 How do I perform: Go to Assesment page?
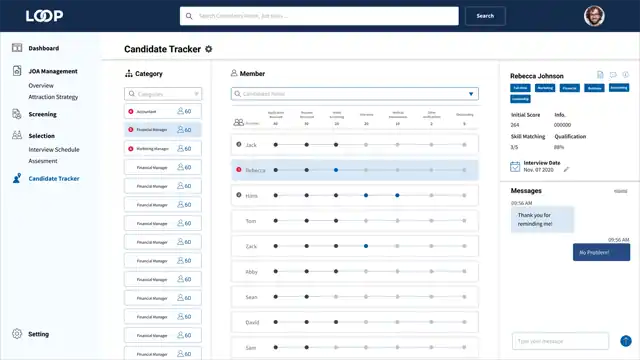tap(43, 161)
